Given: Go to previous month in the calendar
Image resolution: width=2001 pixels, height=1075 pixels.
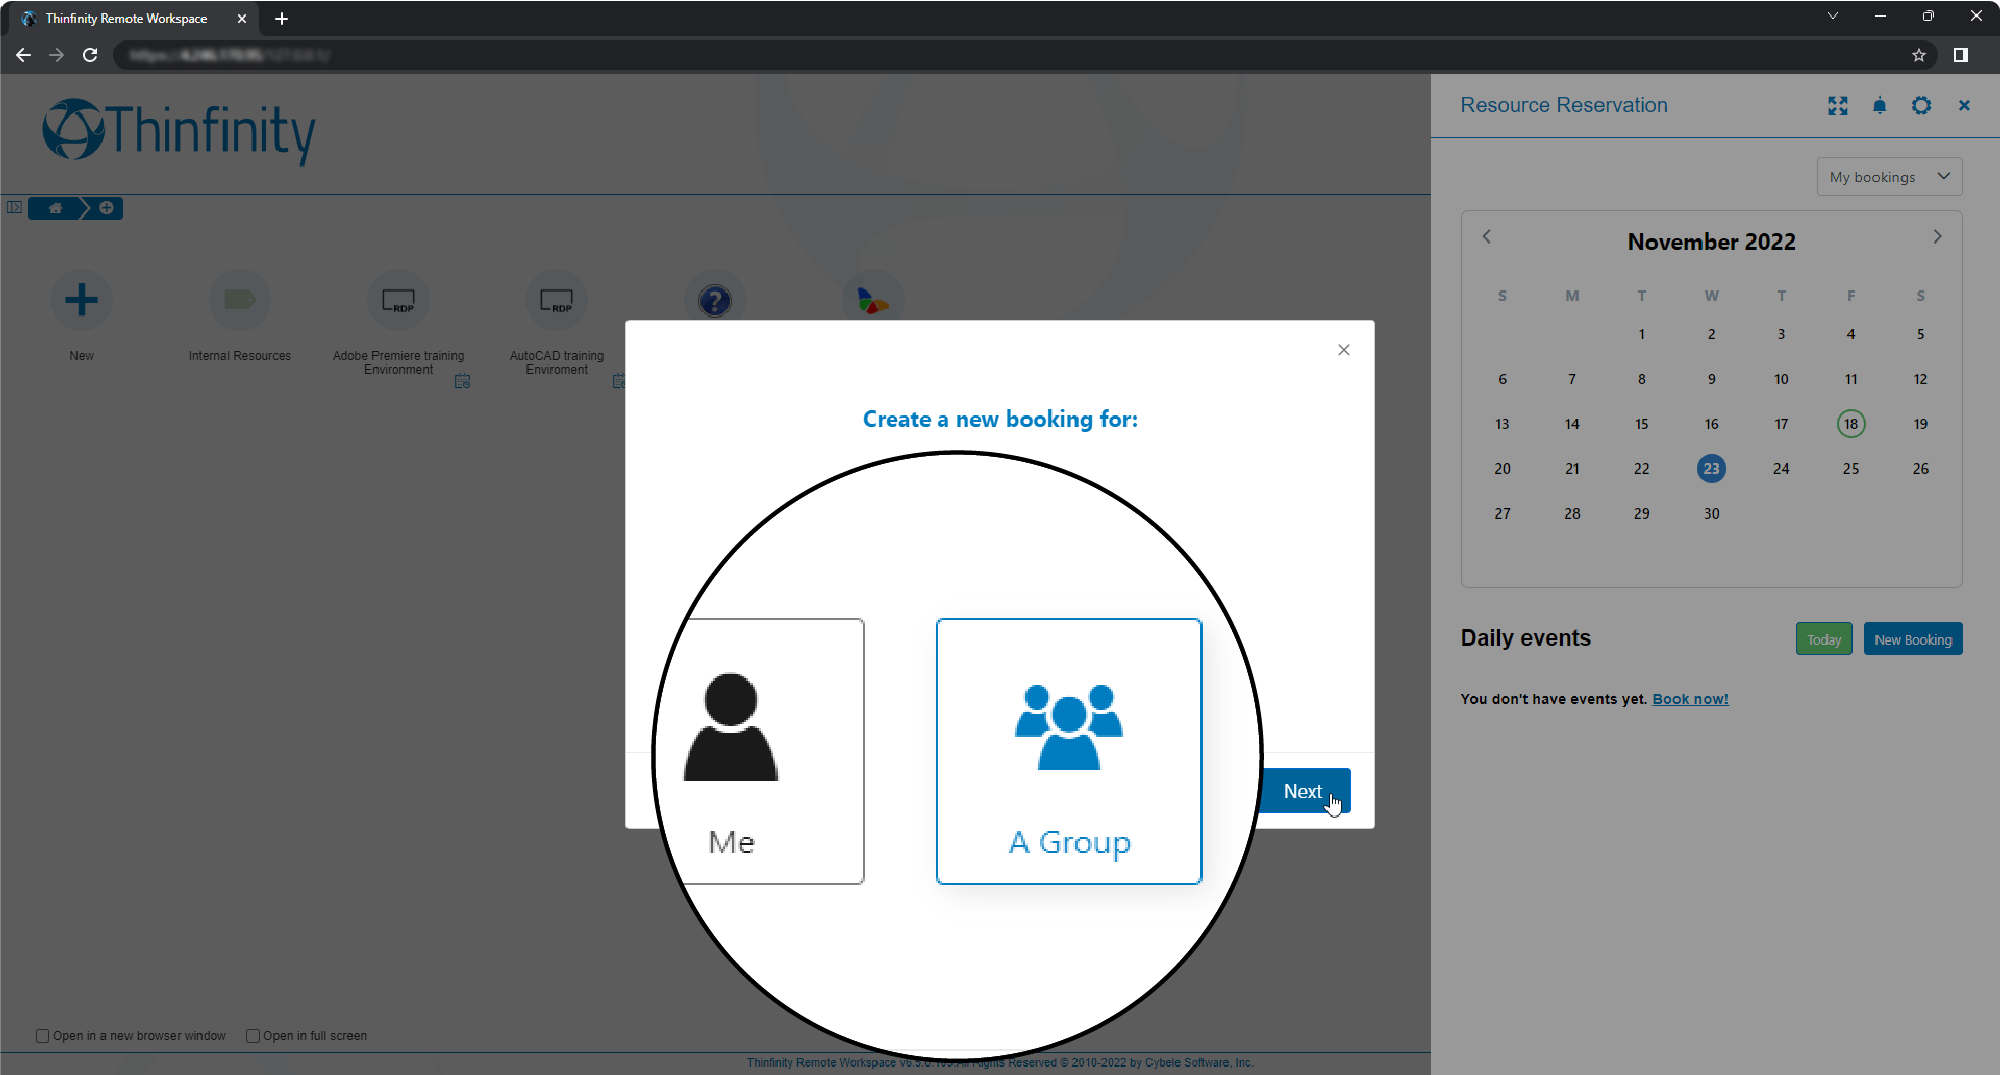Looking at the screenshot, I should (1487, 237).
